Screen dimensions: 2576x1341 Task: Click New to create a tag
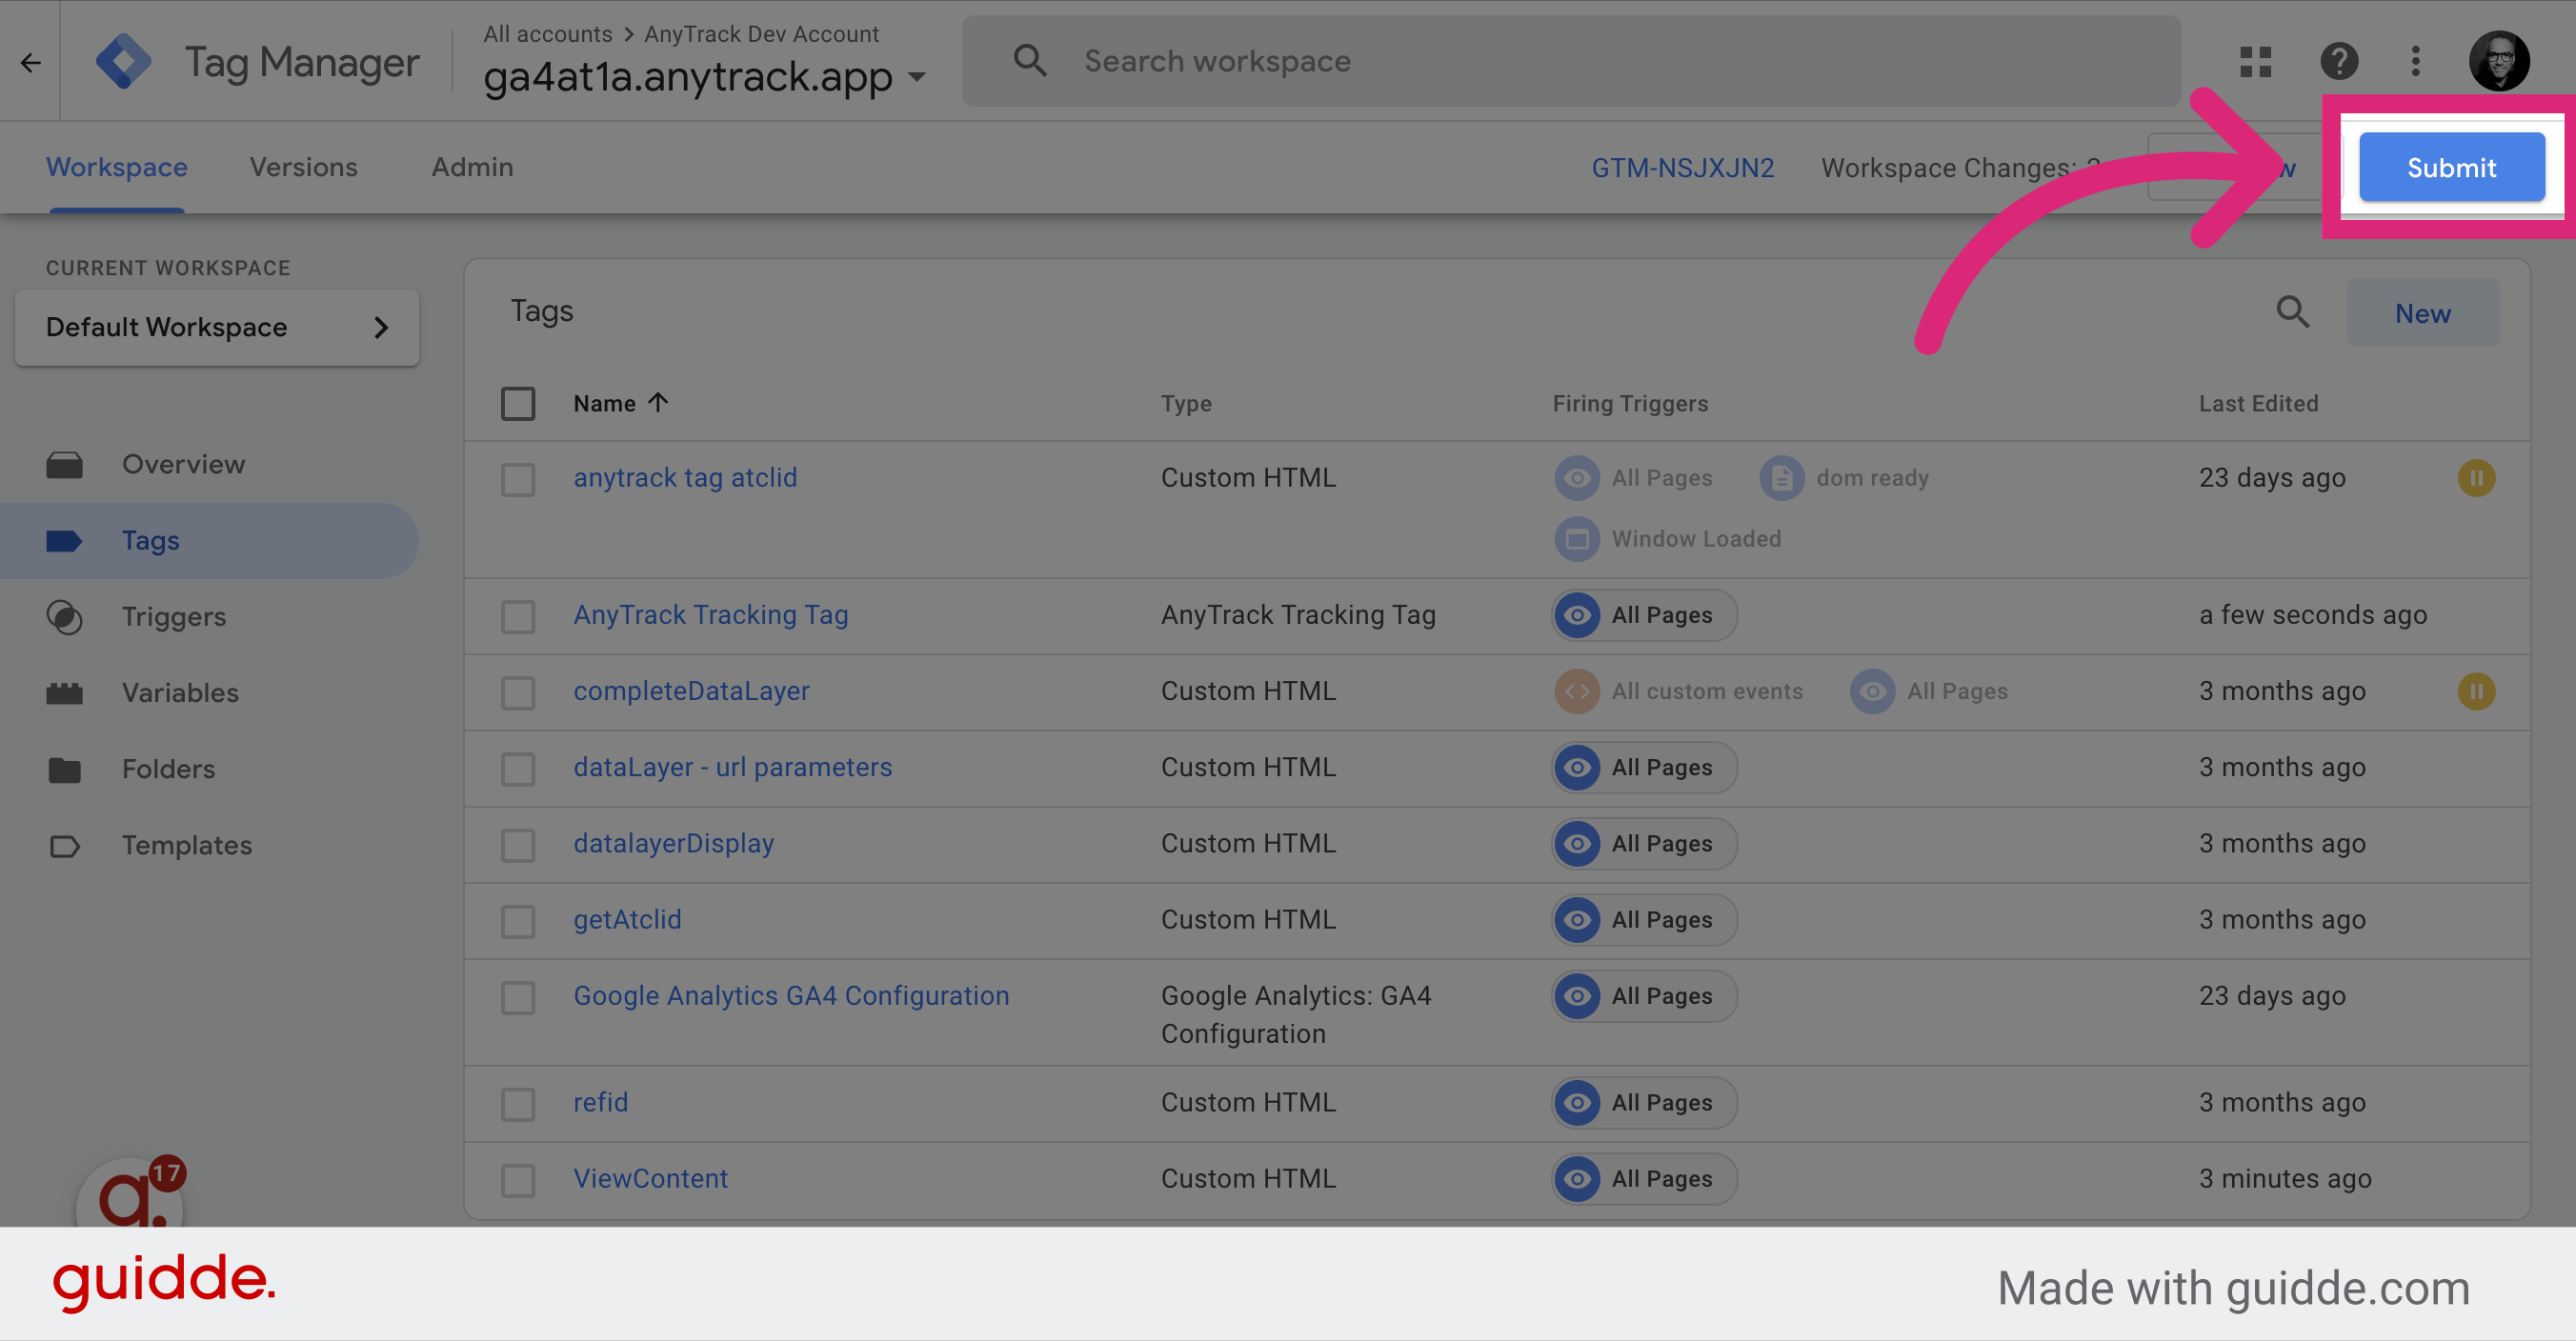2421,311
